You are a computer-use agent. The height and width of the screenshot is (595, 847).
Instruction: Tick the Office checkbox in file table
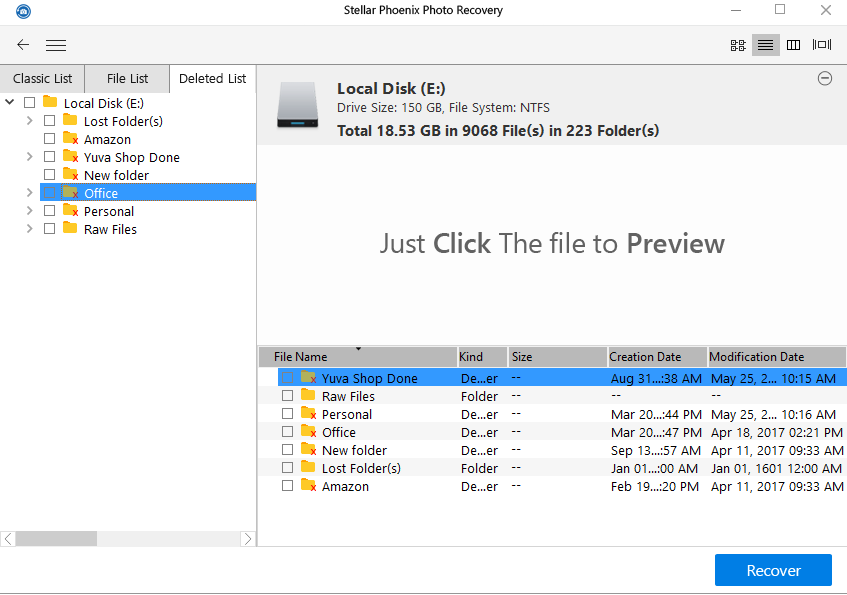tap(287, 431)
